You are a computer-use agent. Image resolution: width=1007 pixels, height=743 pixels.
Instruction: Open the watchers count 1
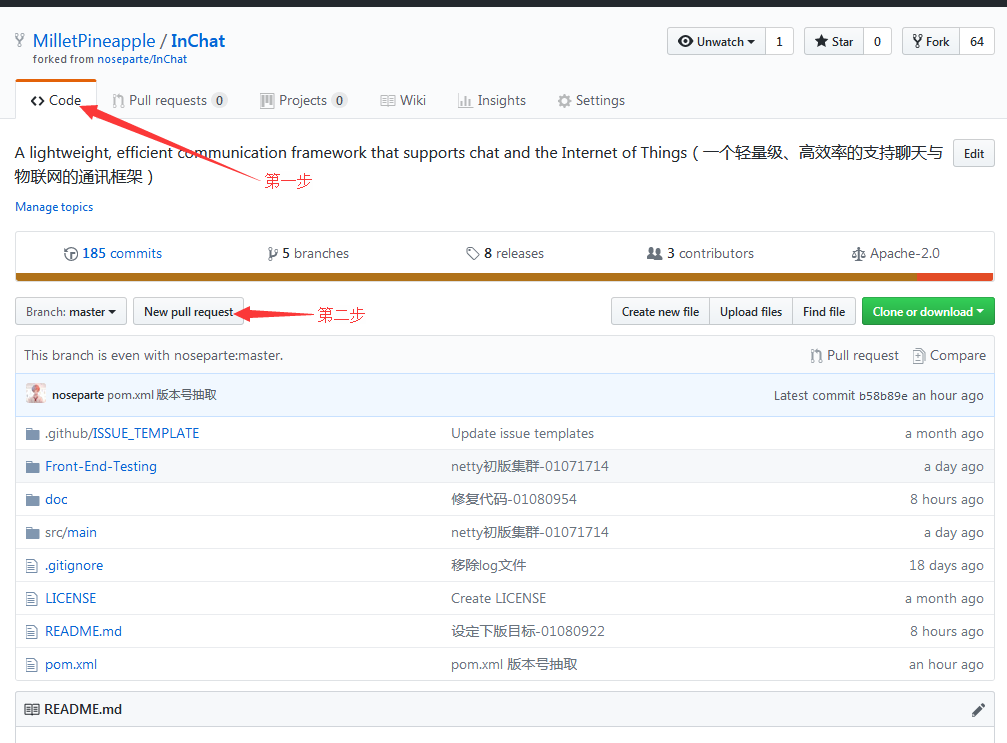coord(779,41)
